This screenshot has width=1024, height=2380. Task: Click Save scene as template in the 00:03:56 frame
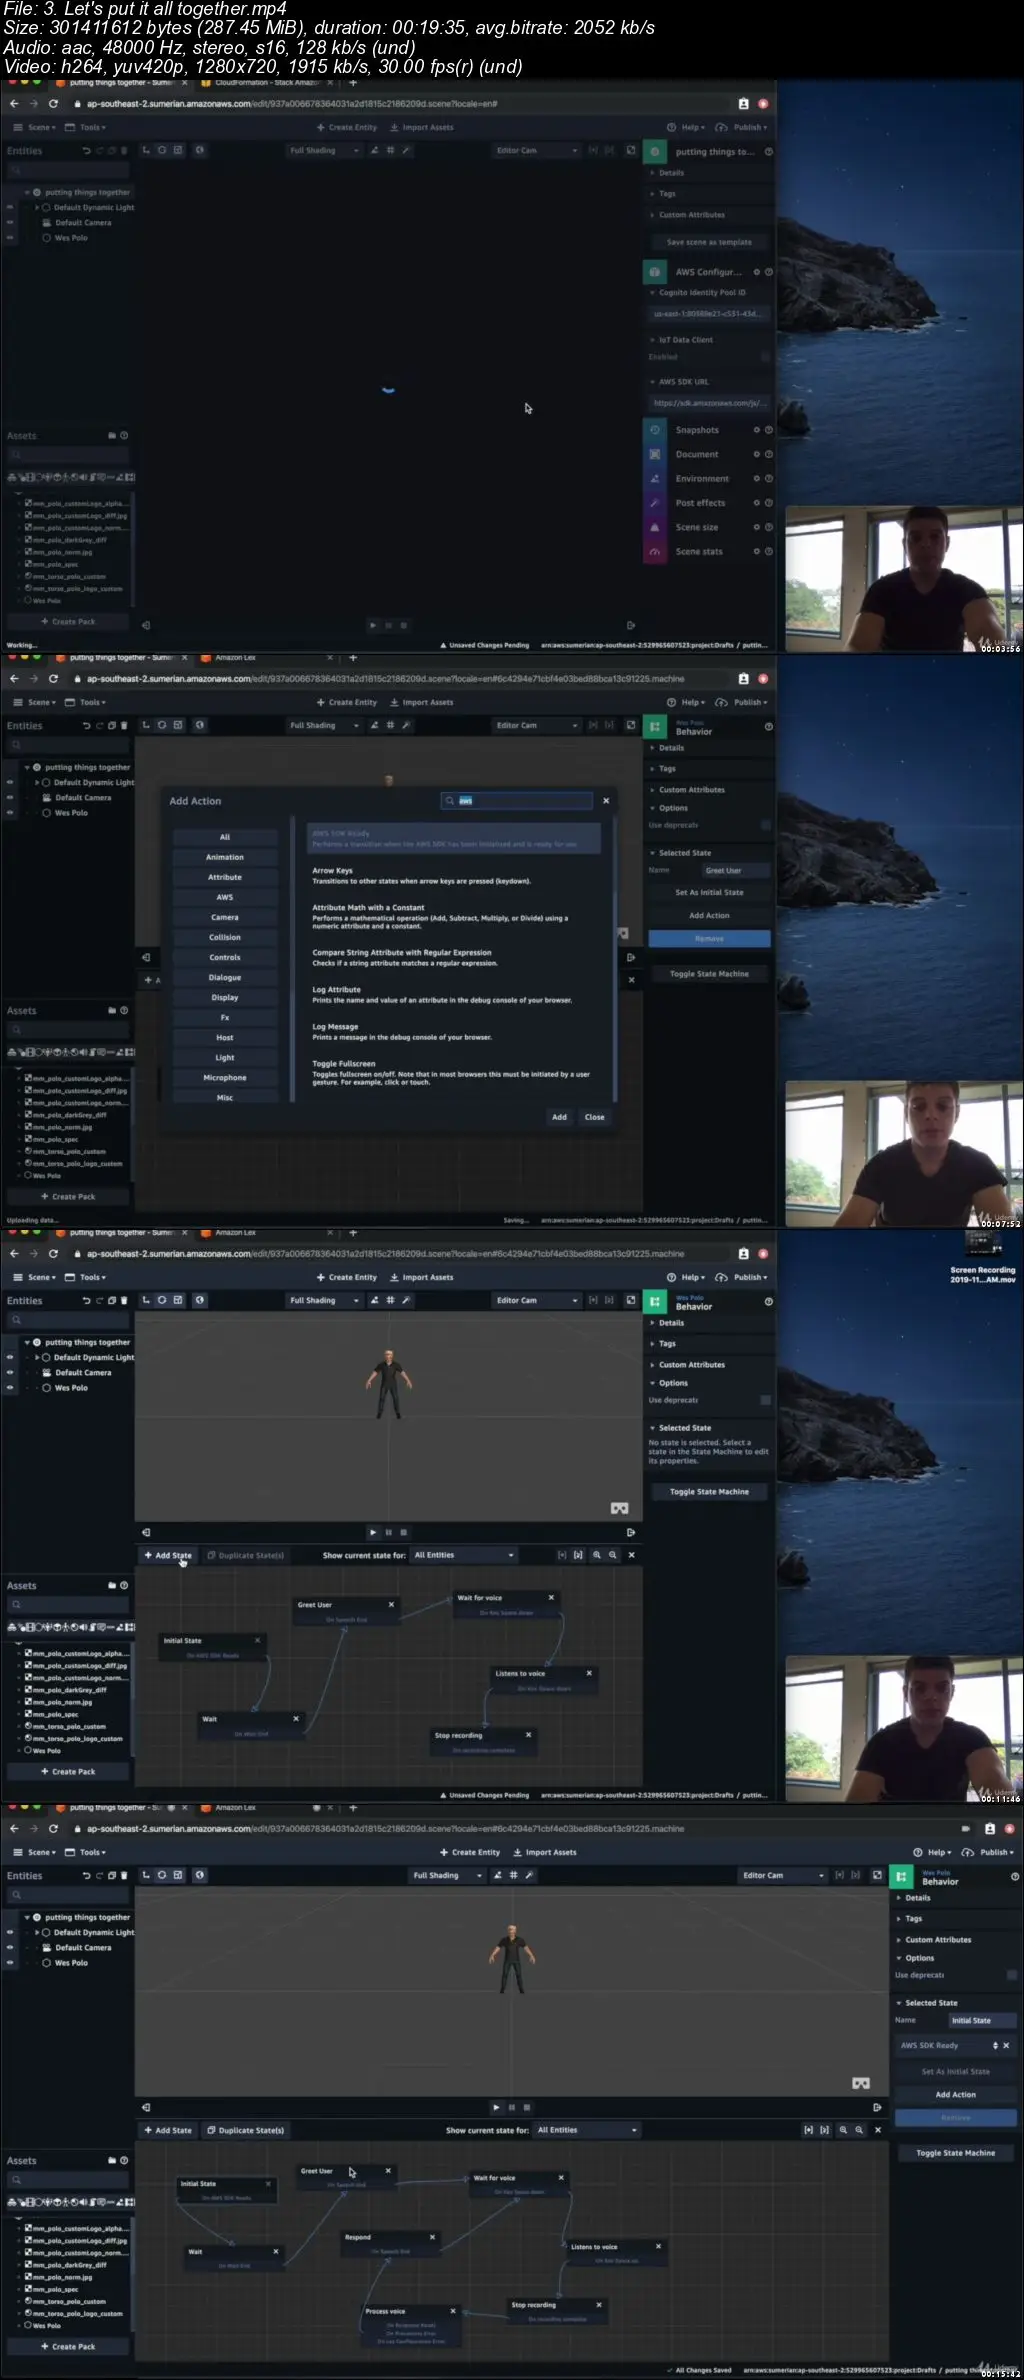pos(709,242)
